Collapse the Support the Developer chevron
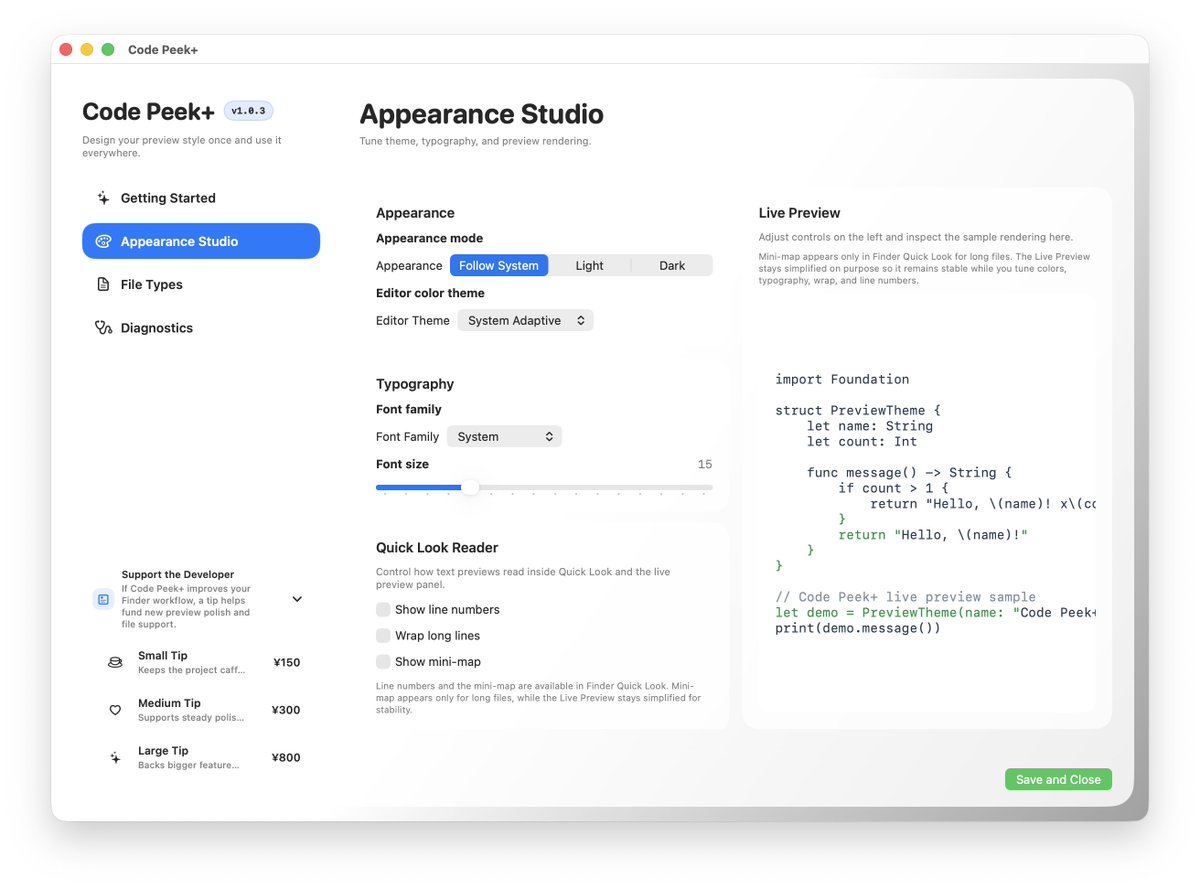 pyautogui.click(x=297, y=599)
